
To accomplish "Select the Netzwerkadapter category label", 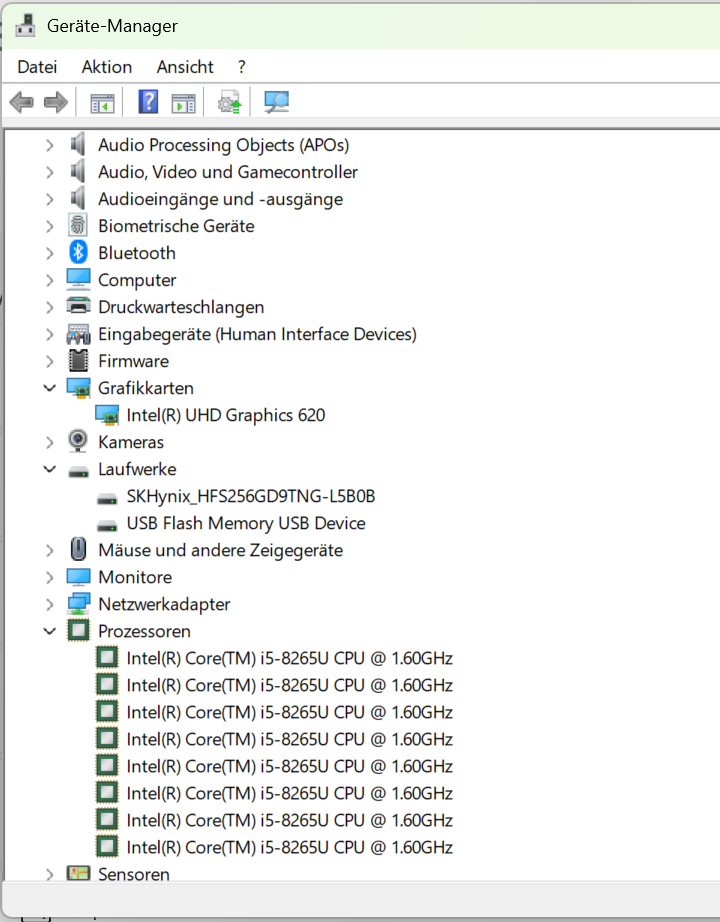I will [164, 605].
